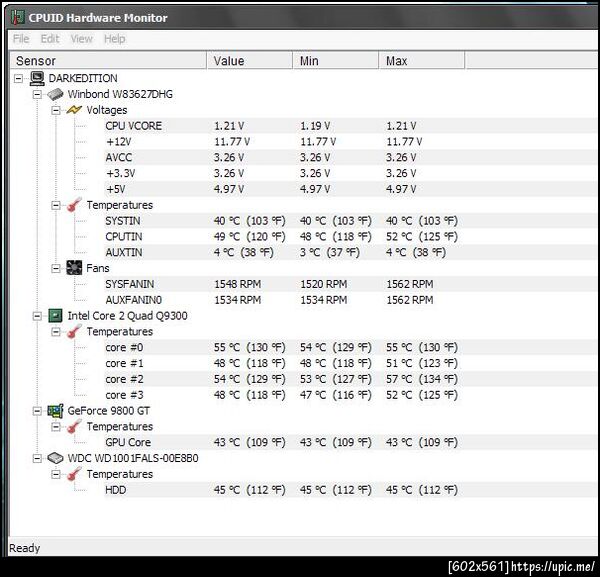Click thermometer icon under GeForce 9800 GT

[x=74, y=426]
